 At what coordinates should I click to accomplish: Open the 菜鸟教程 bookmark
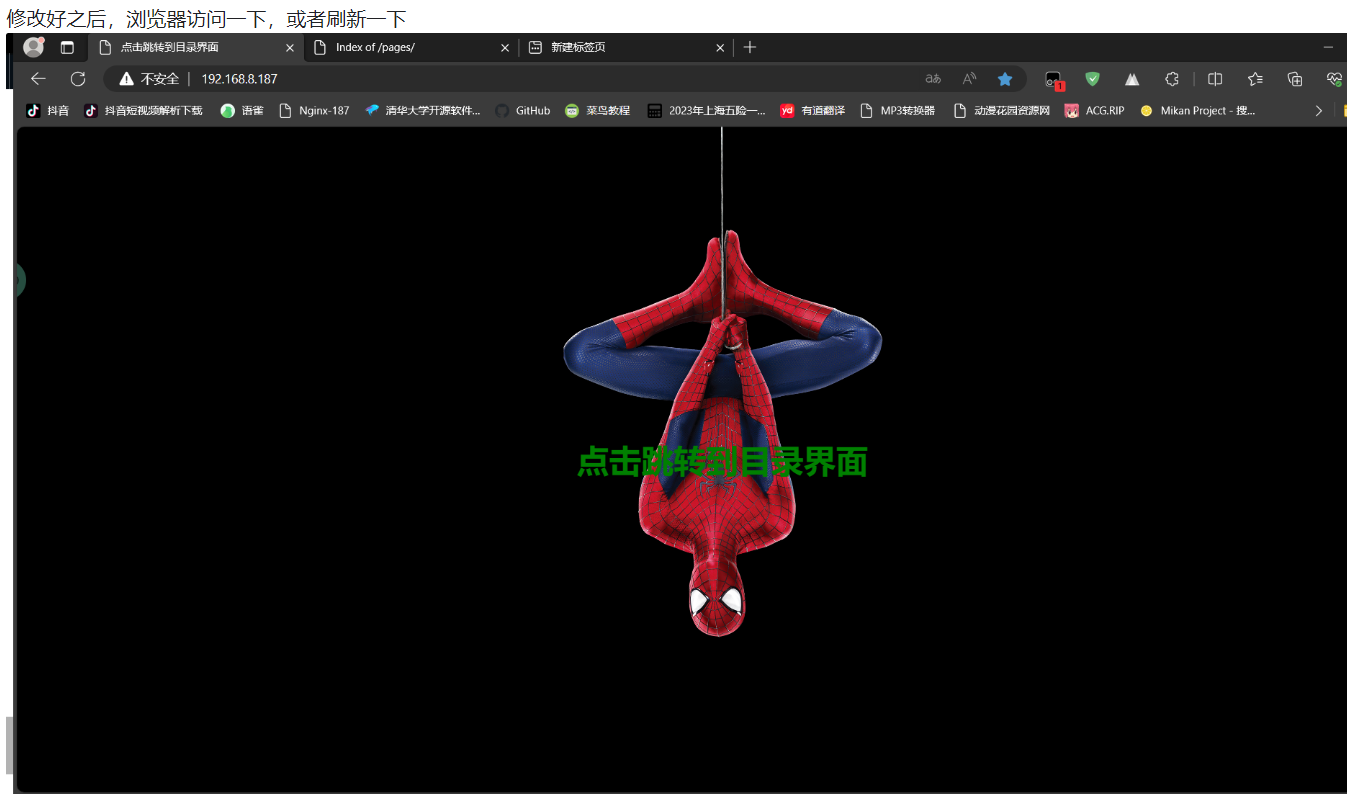(597, 111)
